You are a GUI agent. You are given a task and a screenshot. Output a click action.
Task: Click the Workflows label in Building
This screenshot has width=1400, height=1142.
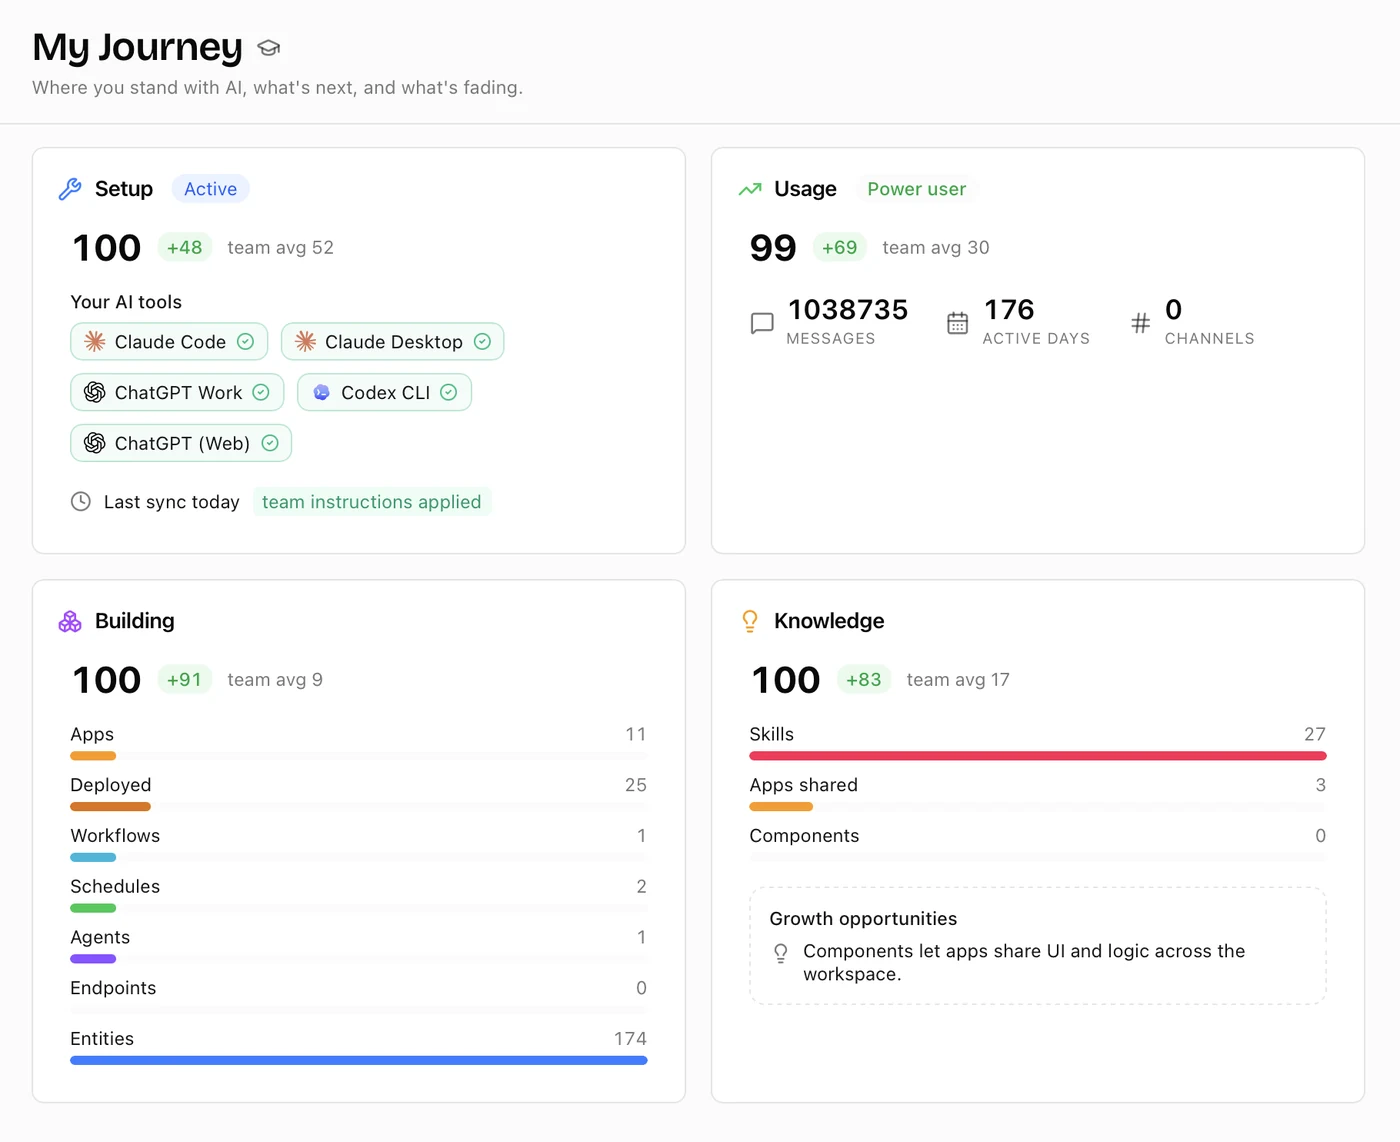[x=115, y=836]
